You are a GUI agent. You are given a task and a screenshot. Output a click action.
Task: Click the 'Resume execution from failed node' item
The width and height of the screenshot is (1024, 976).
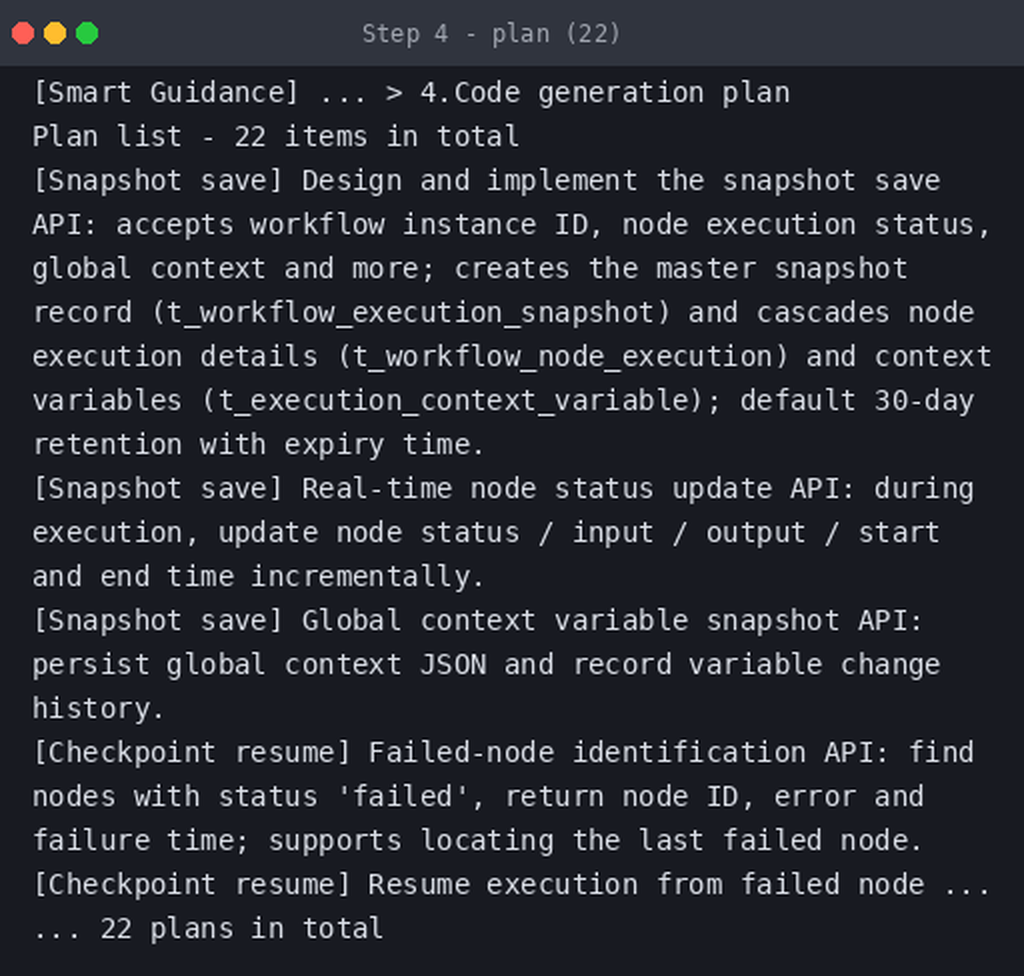pyautogui.click(x=647, y=885)
